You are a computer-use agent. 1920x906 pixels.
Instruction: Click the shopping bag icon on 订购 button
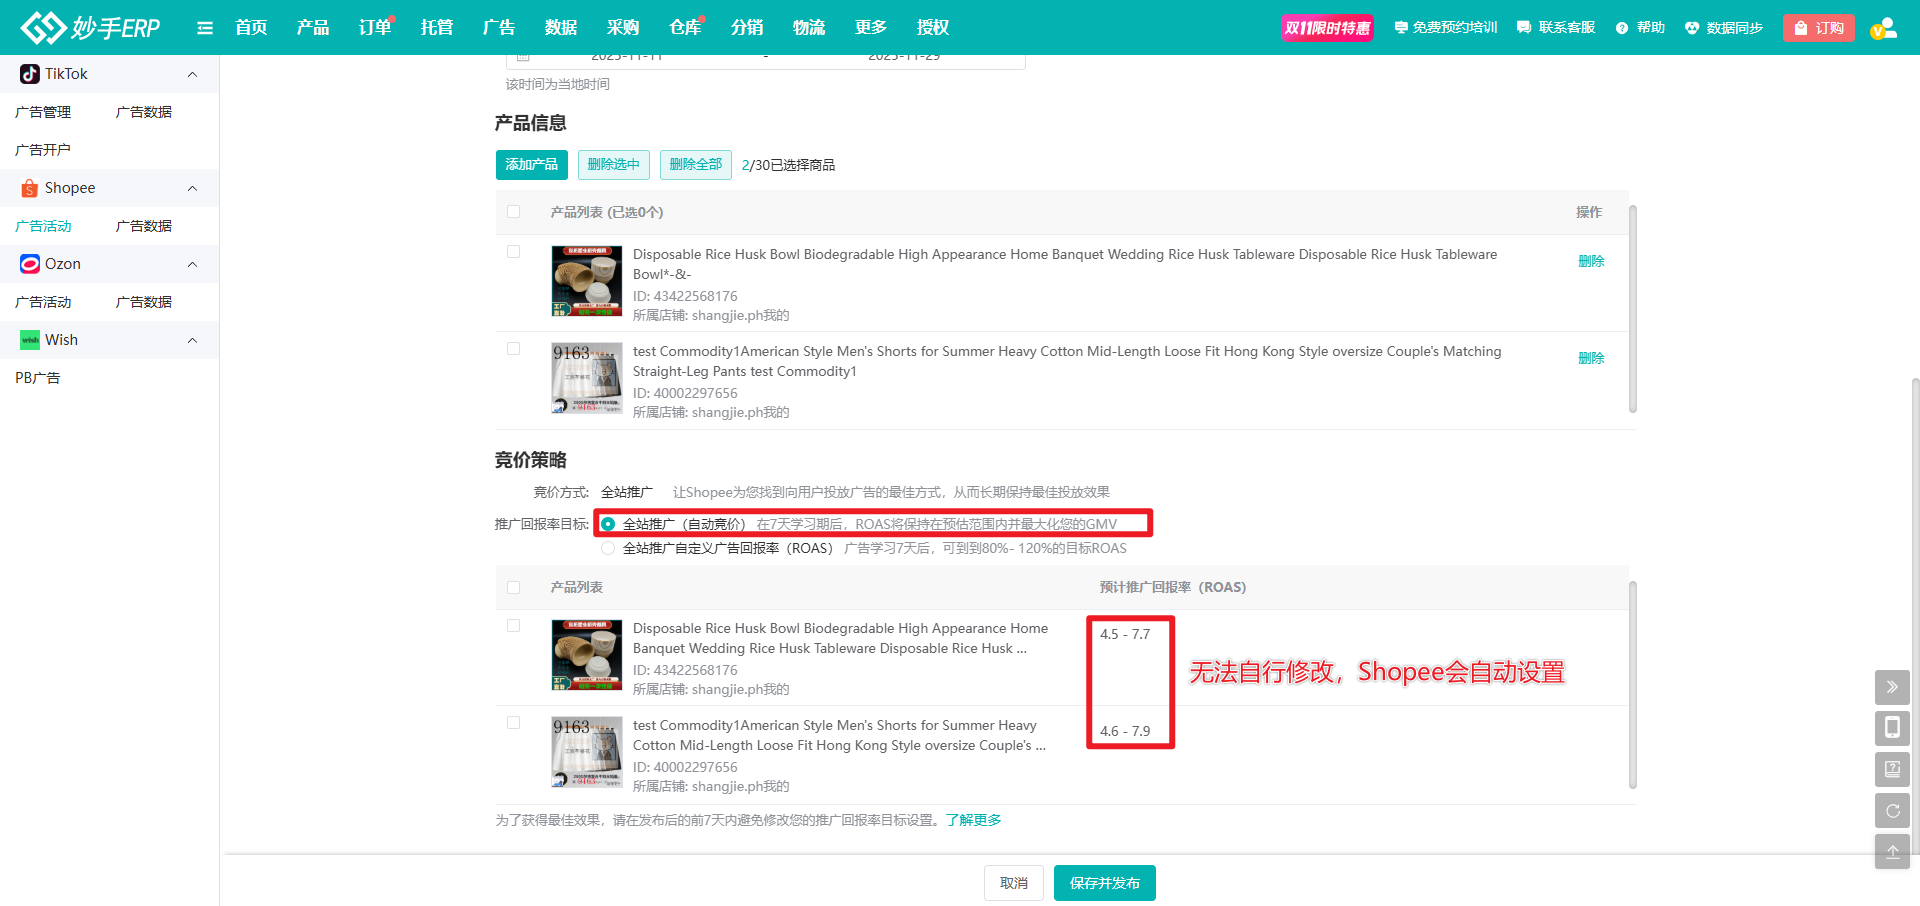[1801, 28]
